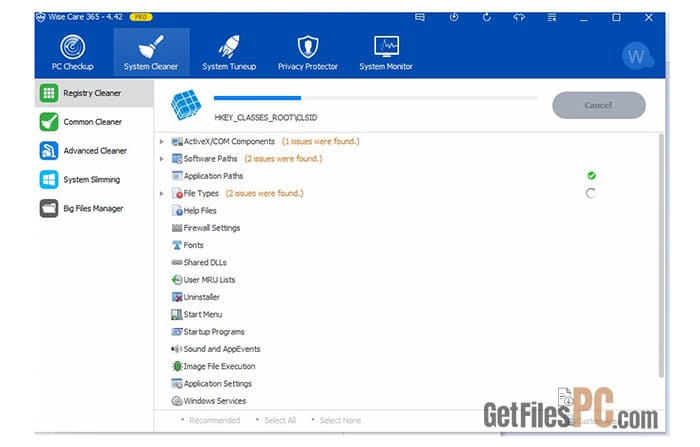This screenshot has height=447, width=700.
Task: Click the Windows Services icon
Action: point(177,401)
